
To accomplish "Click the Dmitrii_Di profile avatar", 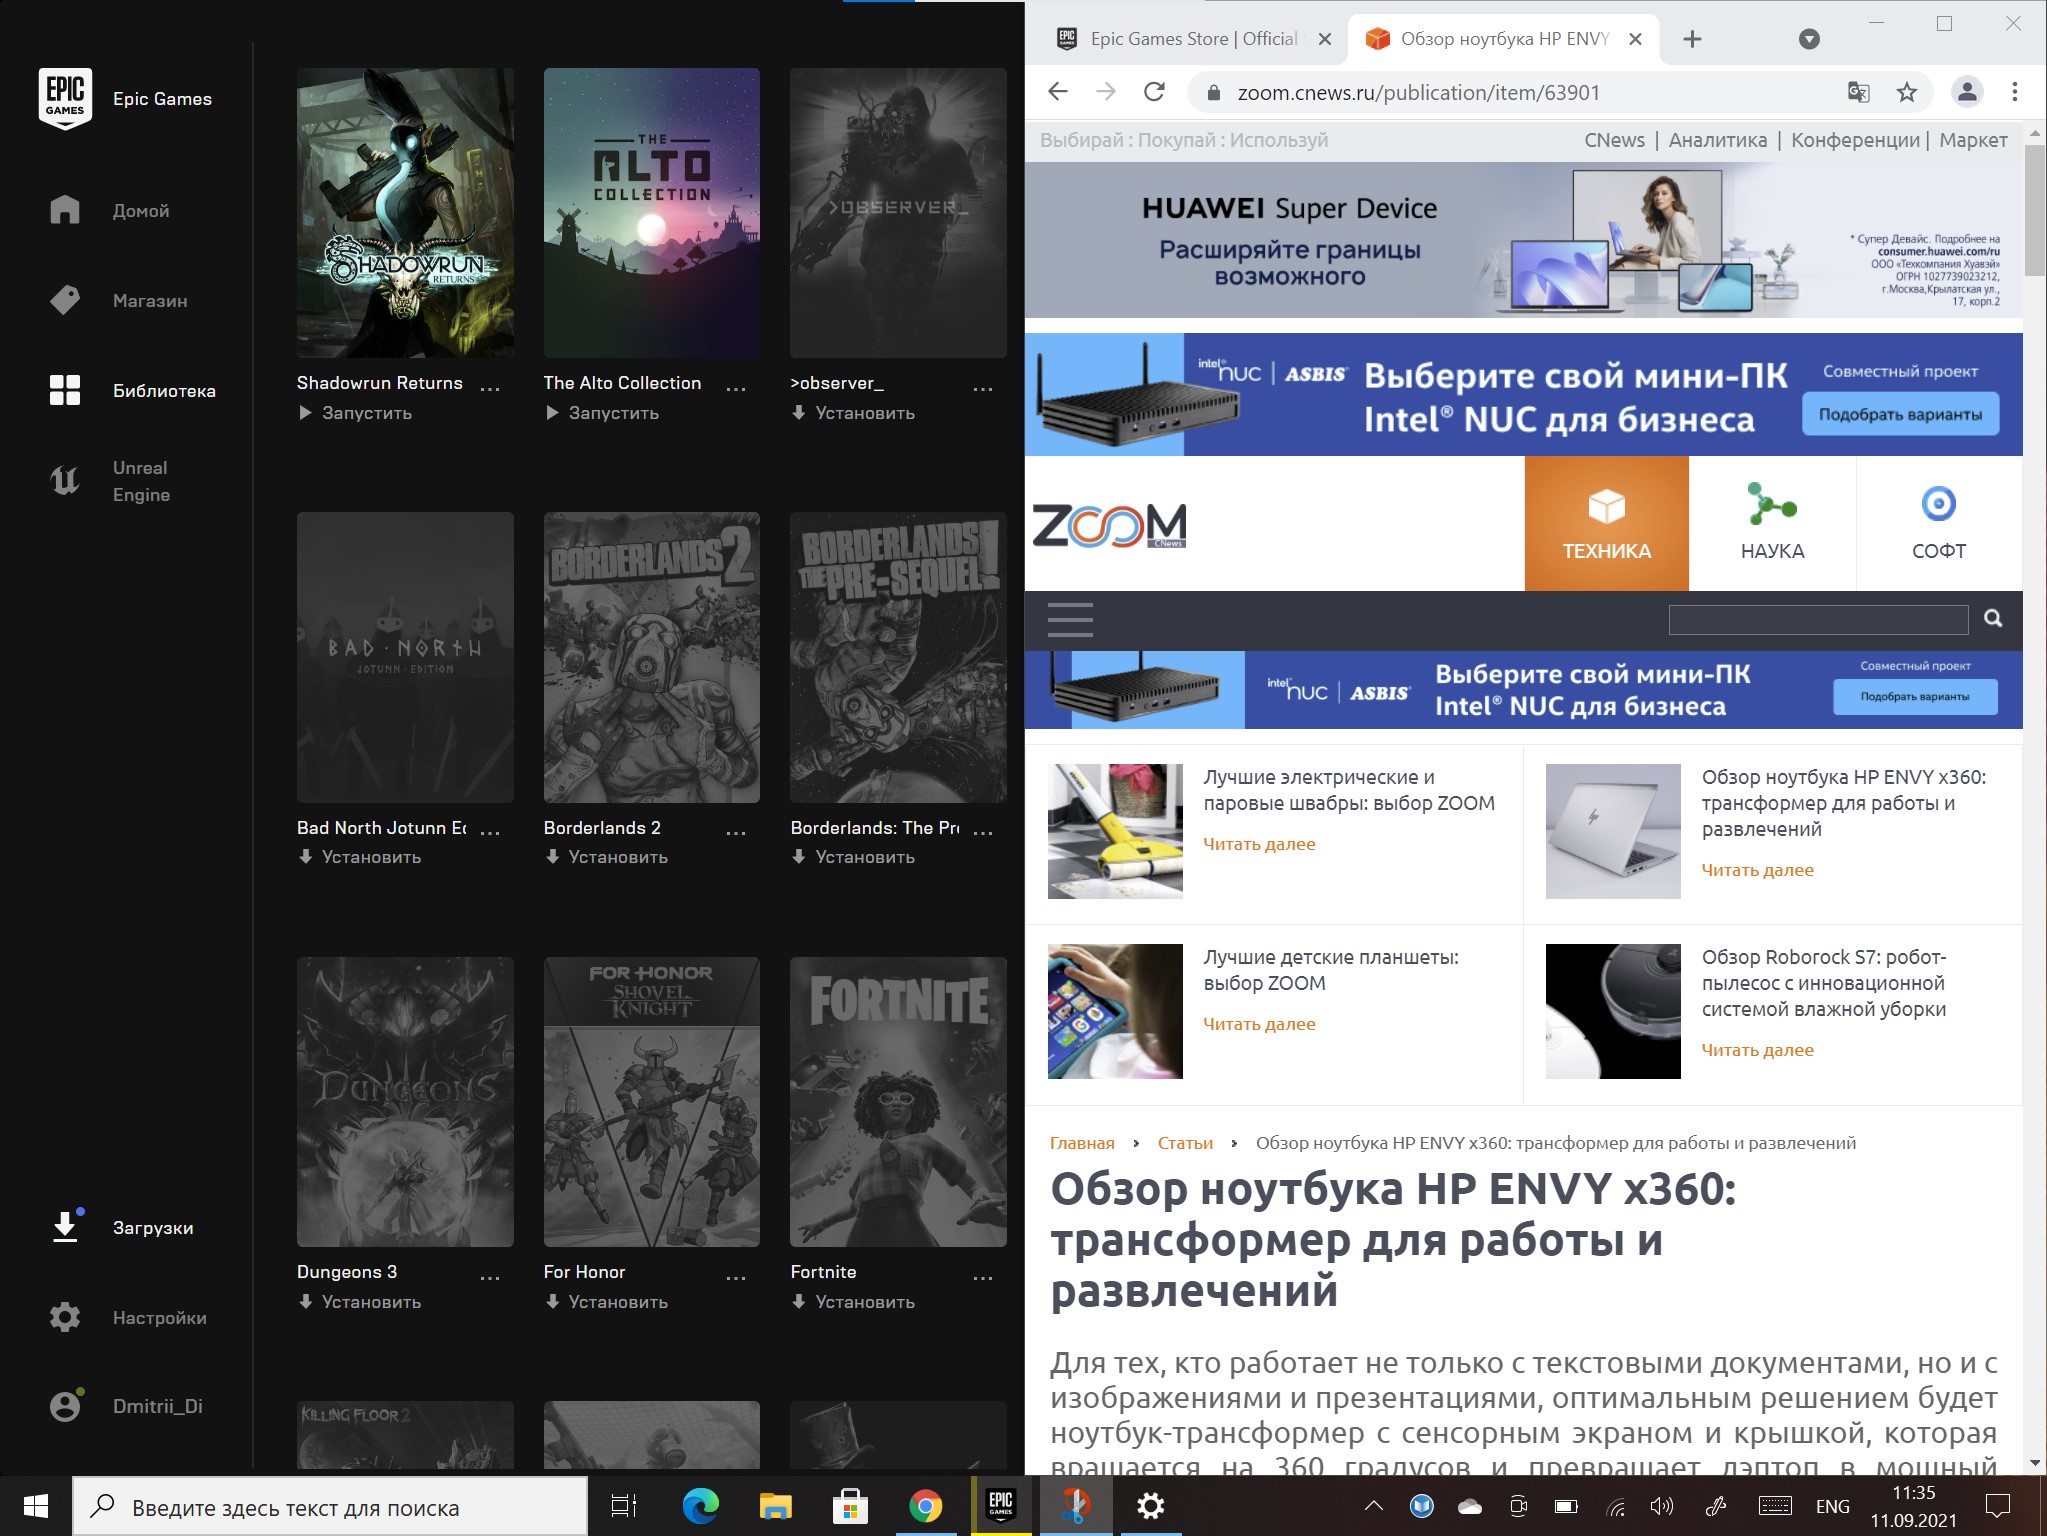I will (x=65, y=1406).
